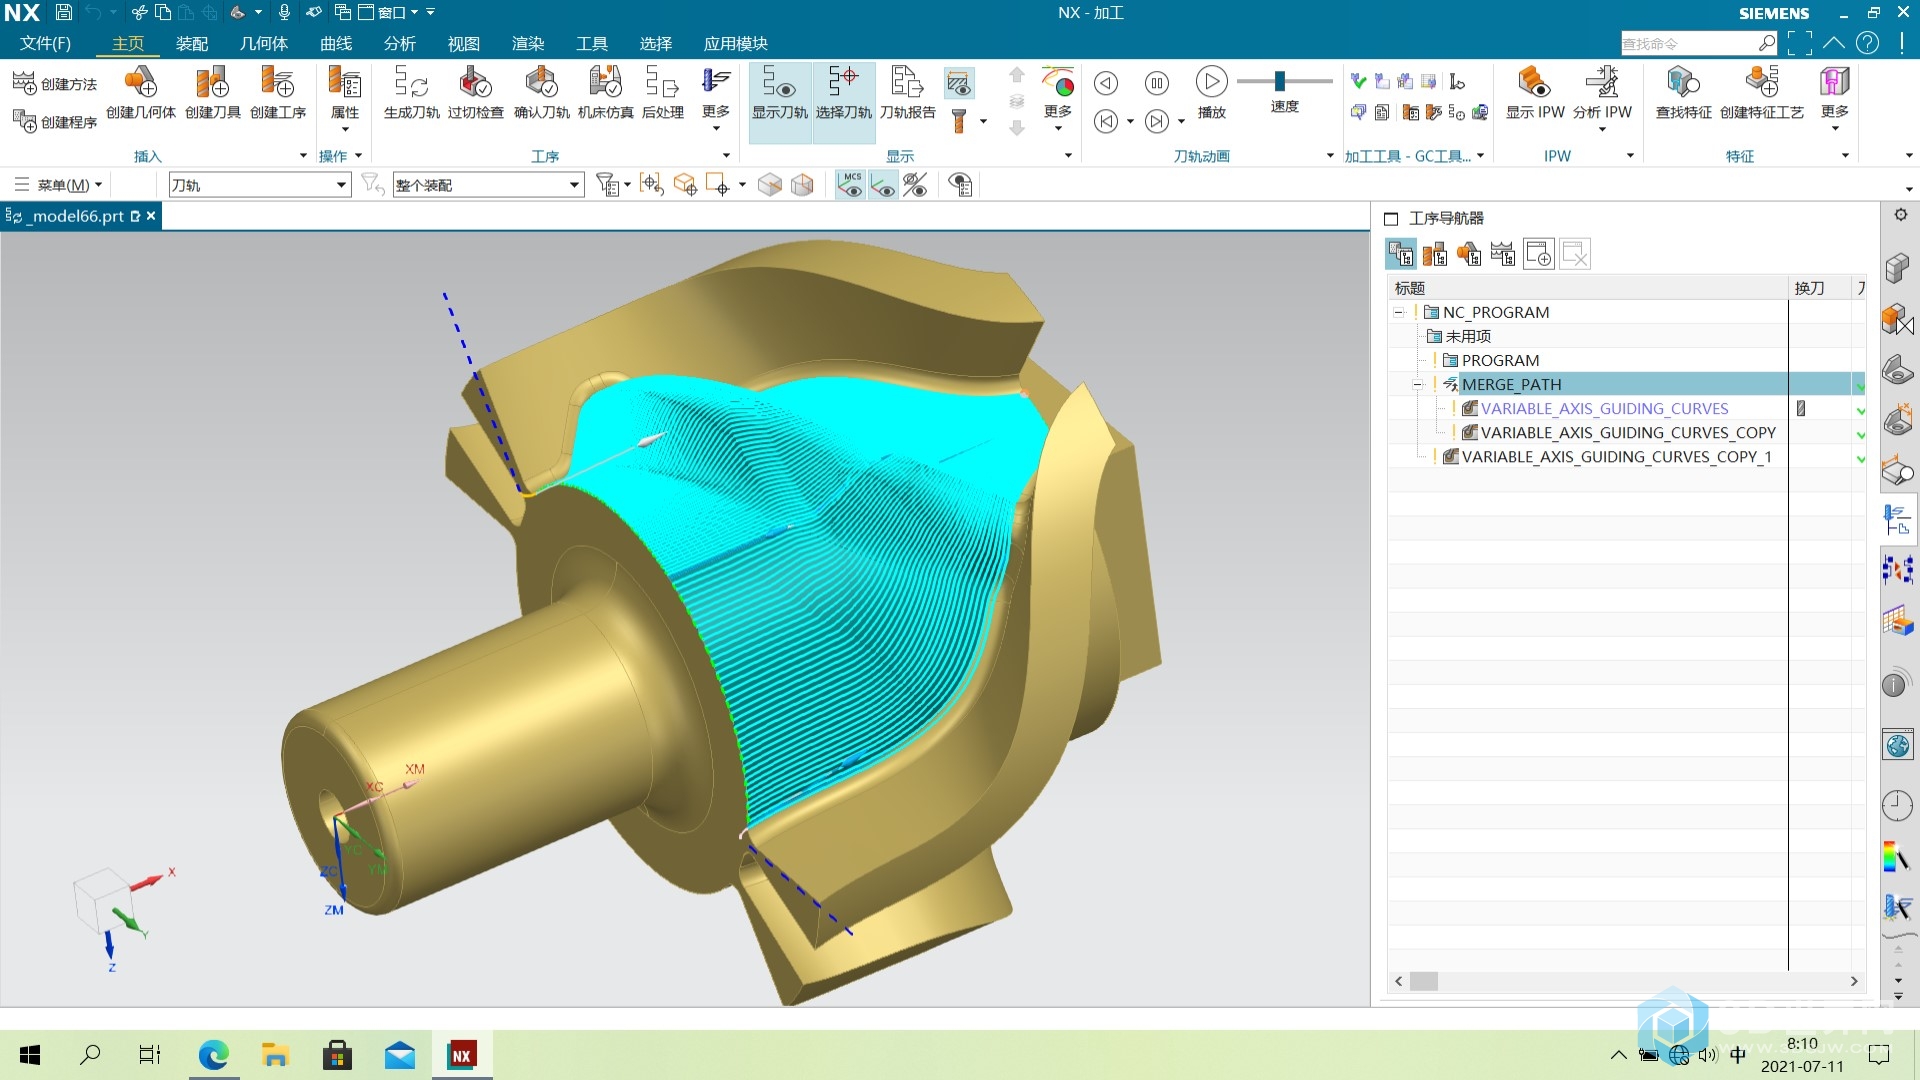Toggle 选择刀轨 (Select Tool Path)
This screenshot has width=1920, height=1080.
(844, 102)
